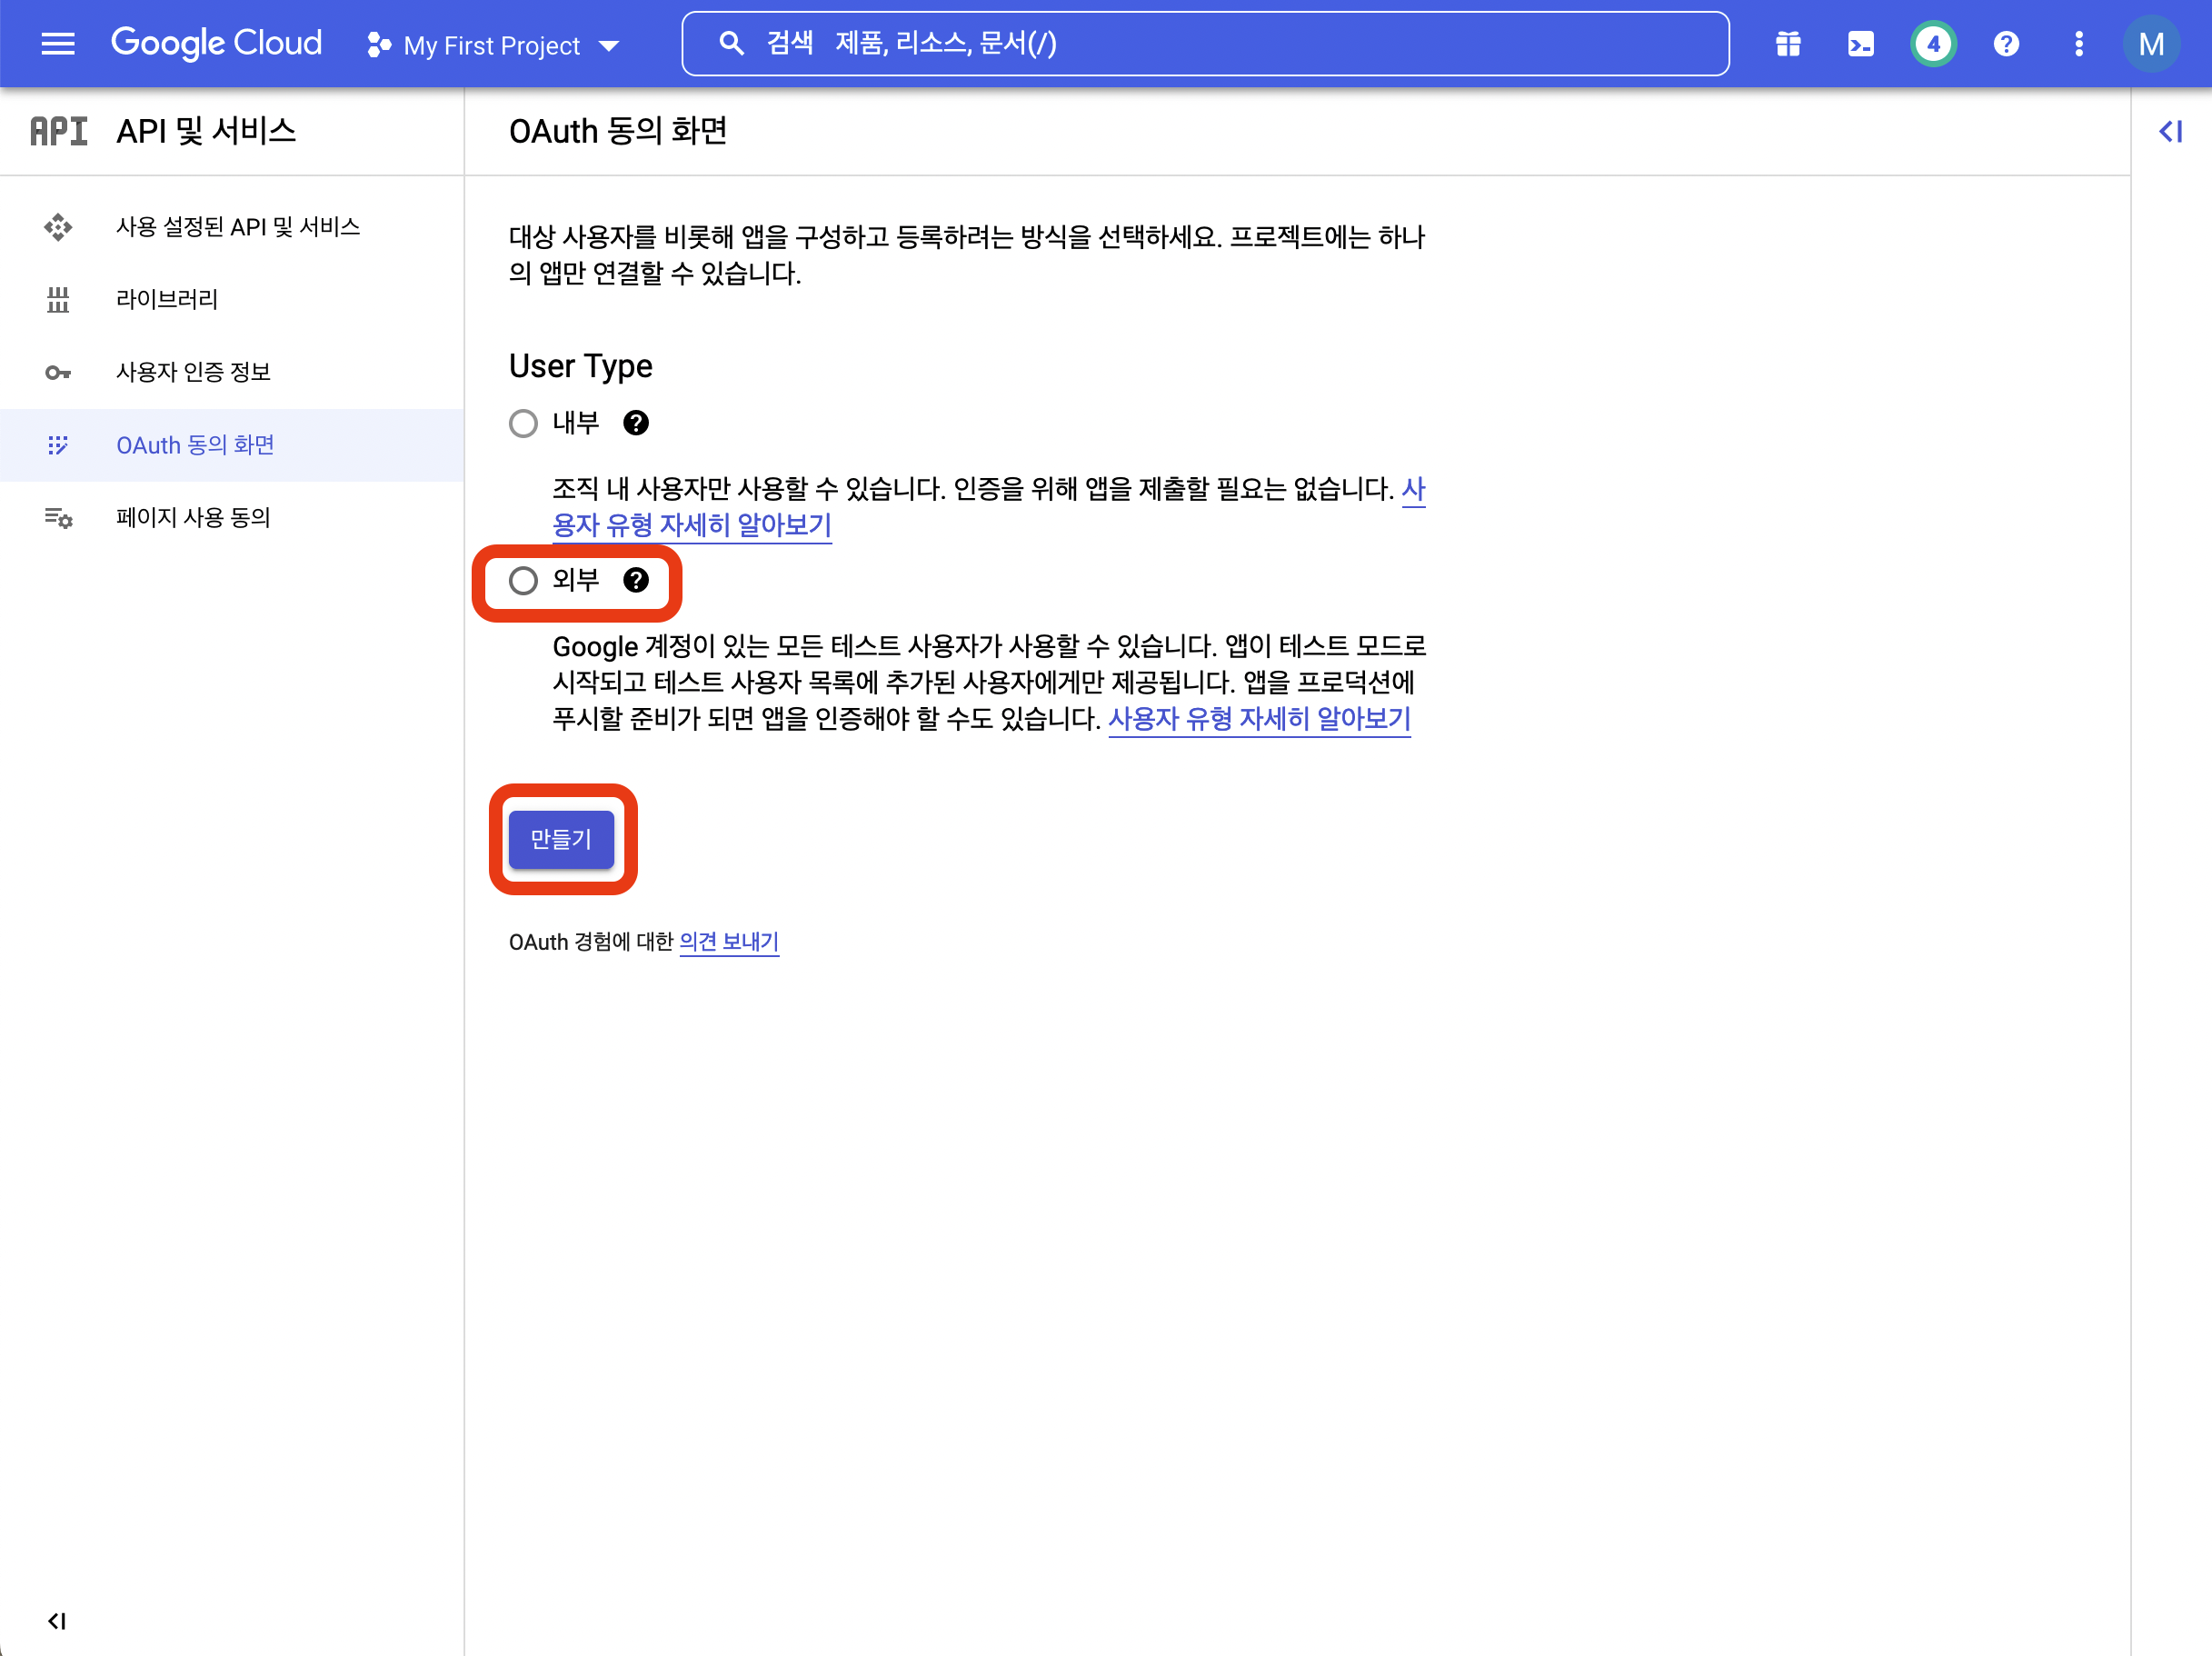
Task: Click the M account avatar
Action: pyautogui.click(x=2151, y=44)
